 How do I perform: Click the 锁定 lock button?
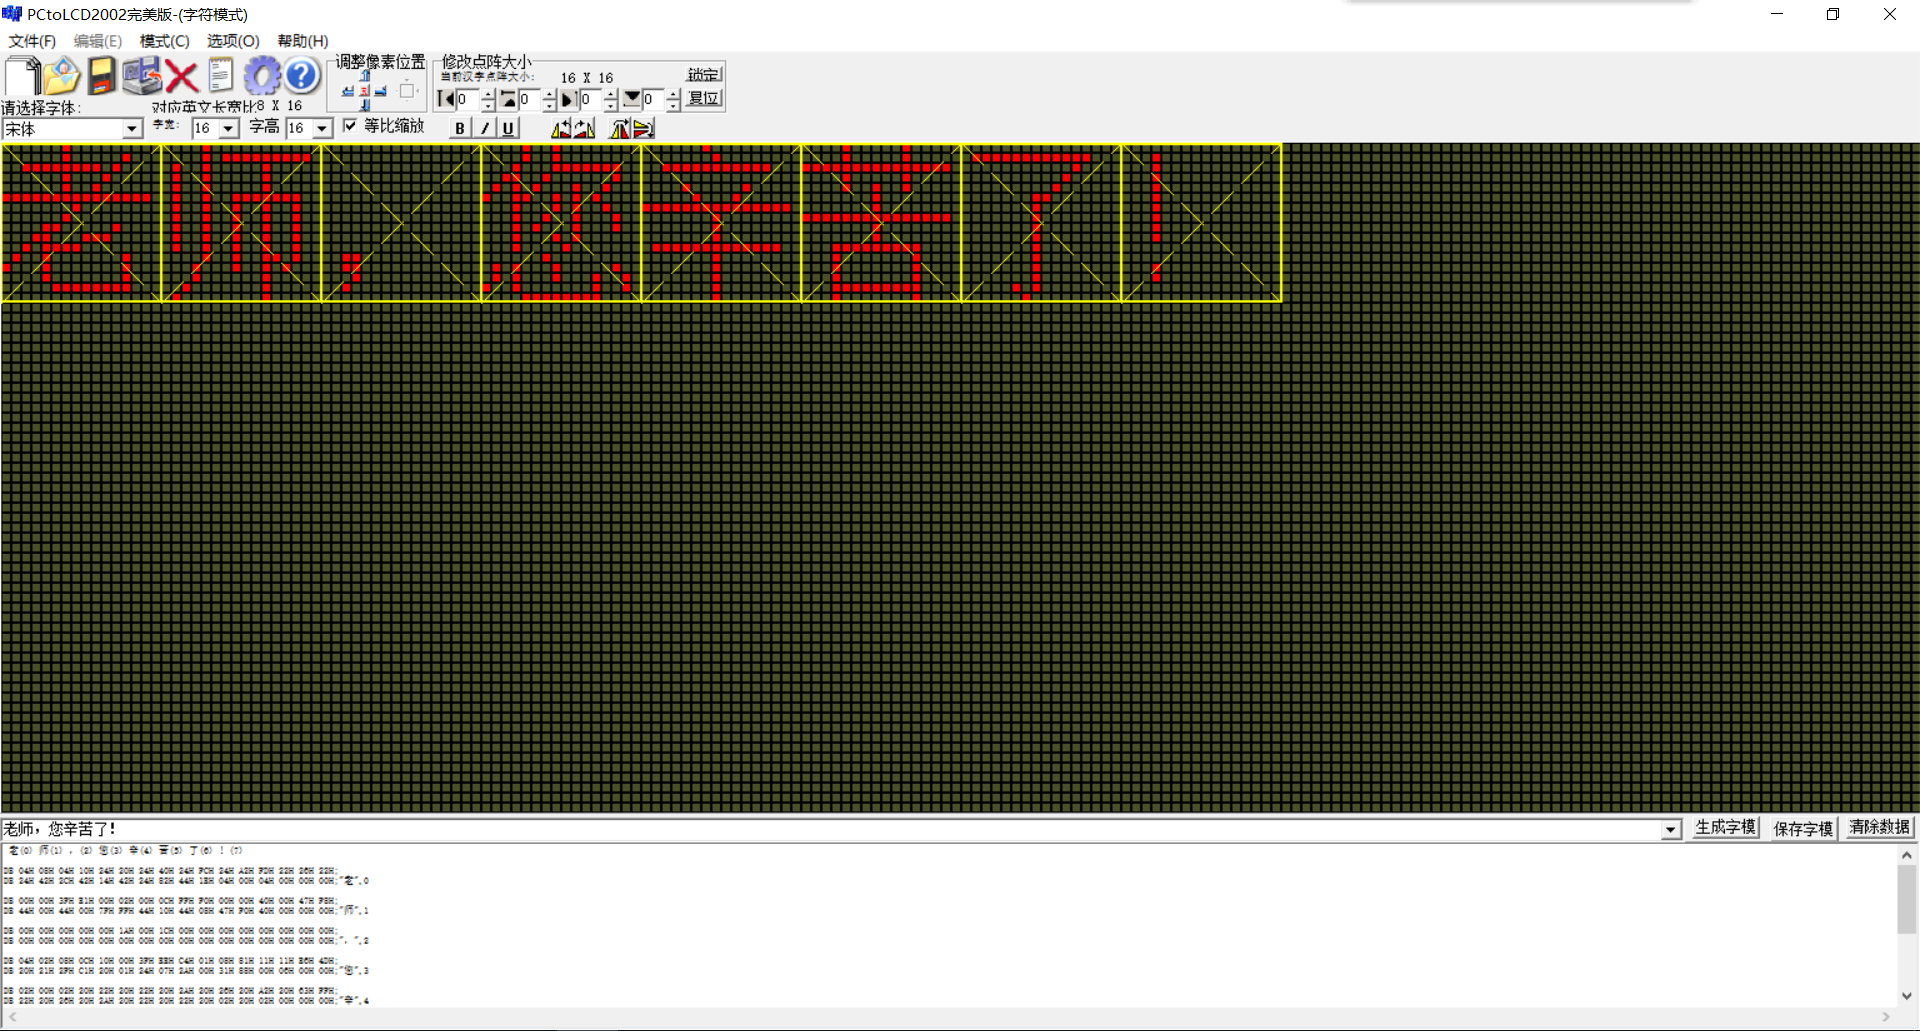(704, 75)
